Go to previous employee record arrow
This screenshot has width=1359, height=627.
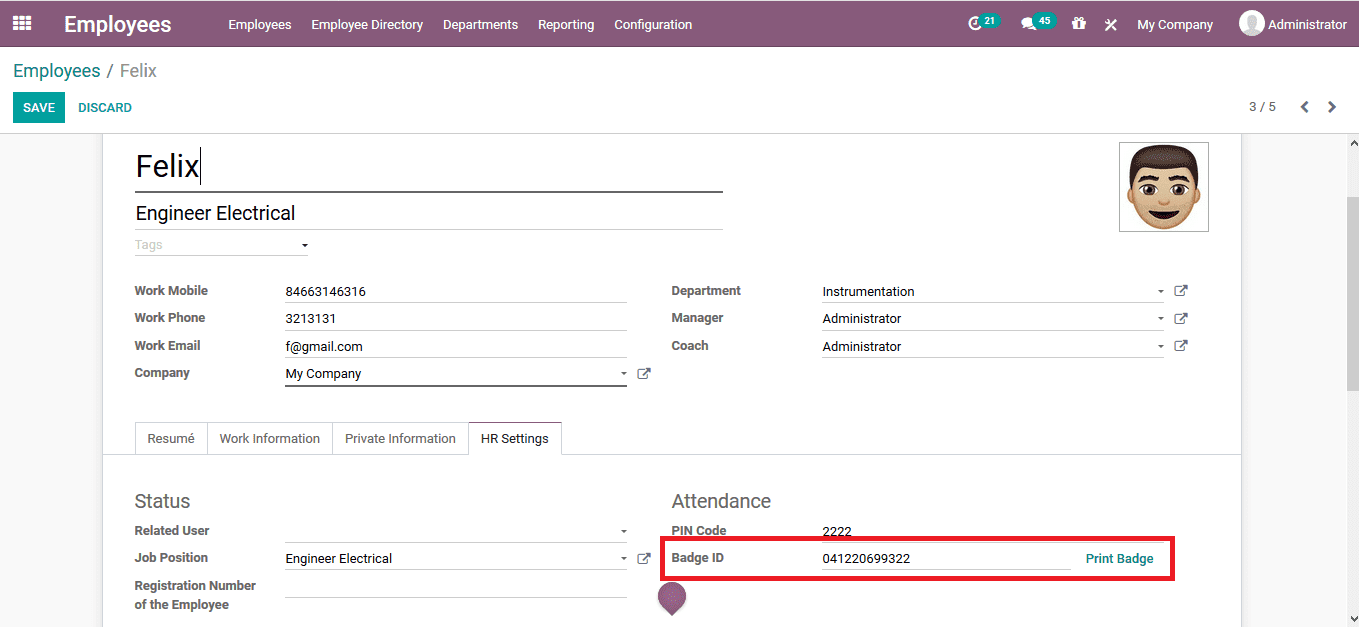(x=1304, y=107)
